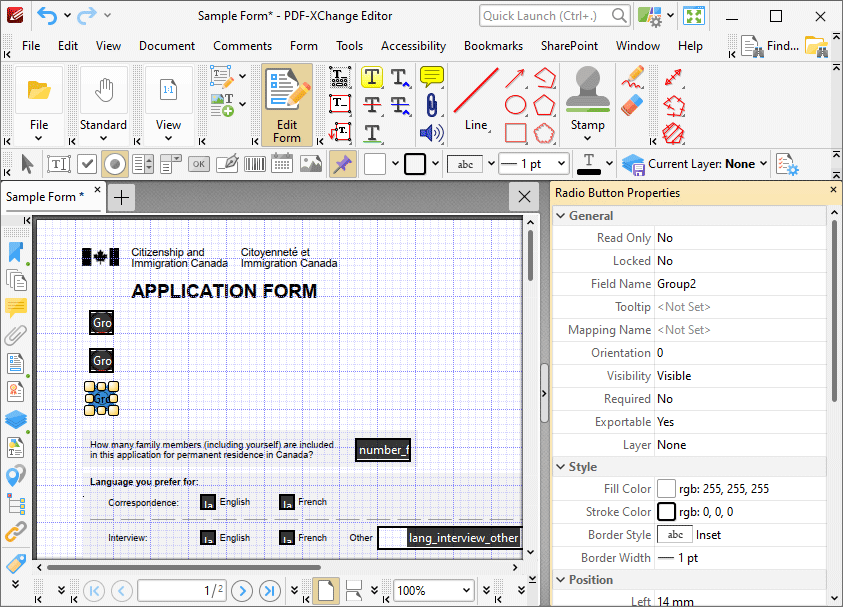Screen dimensions: 843x607
Task: Choose the Rectangle shape tool
Action: point(515,133)
